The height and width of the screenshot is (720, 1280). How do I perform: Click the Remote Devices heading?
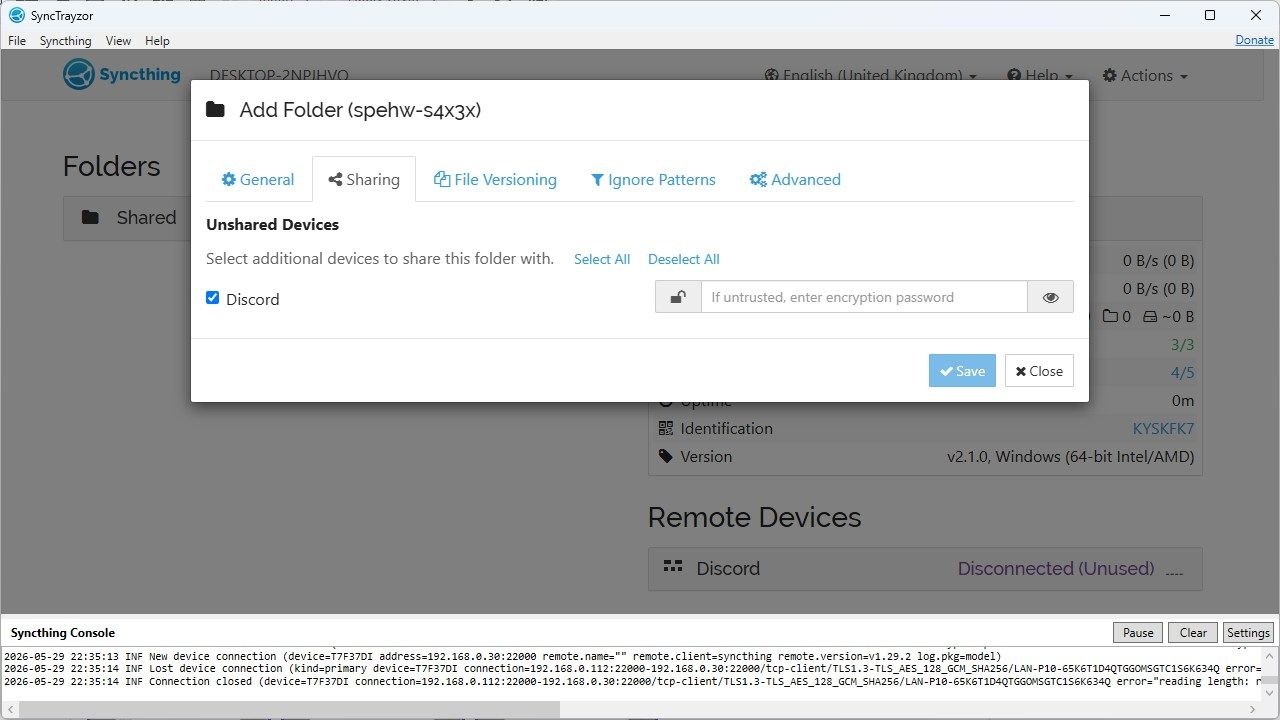[x=754, y=517]
